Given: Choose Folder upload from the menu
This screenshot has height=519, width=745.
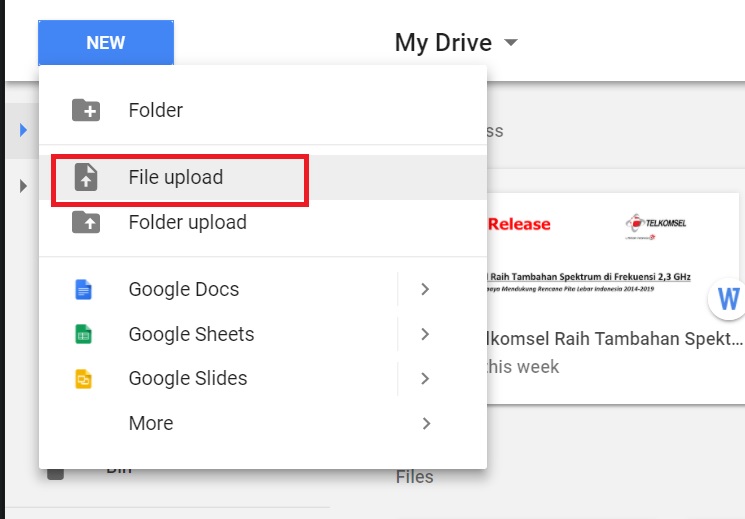Looking at the screenshot, I should pos(263,222).
